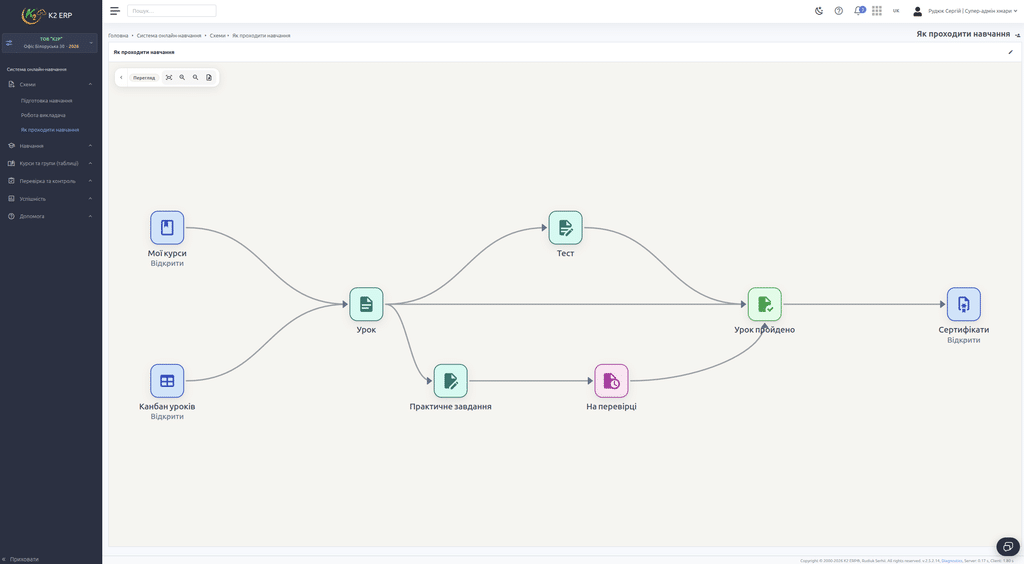Zoom out of the diagram
This screenshot has height=564, width=1024.
(195, 78)
